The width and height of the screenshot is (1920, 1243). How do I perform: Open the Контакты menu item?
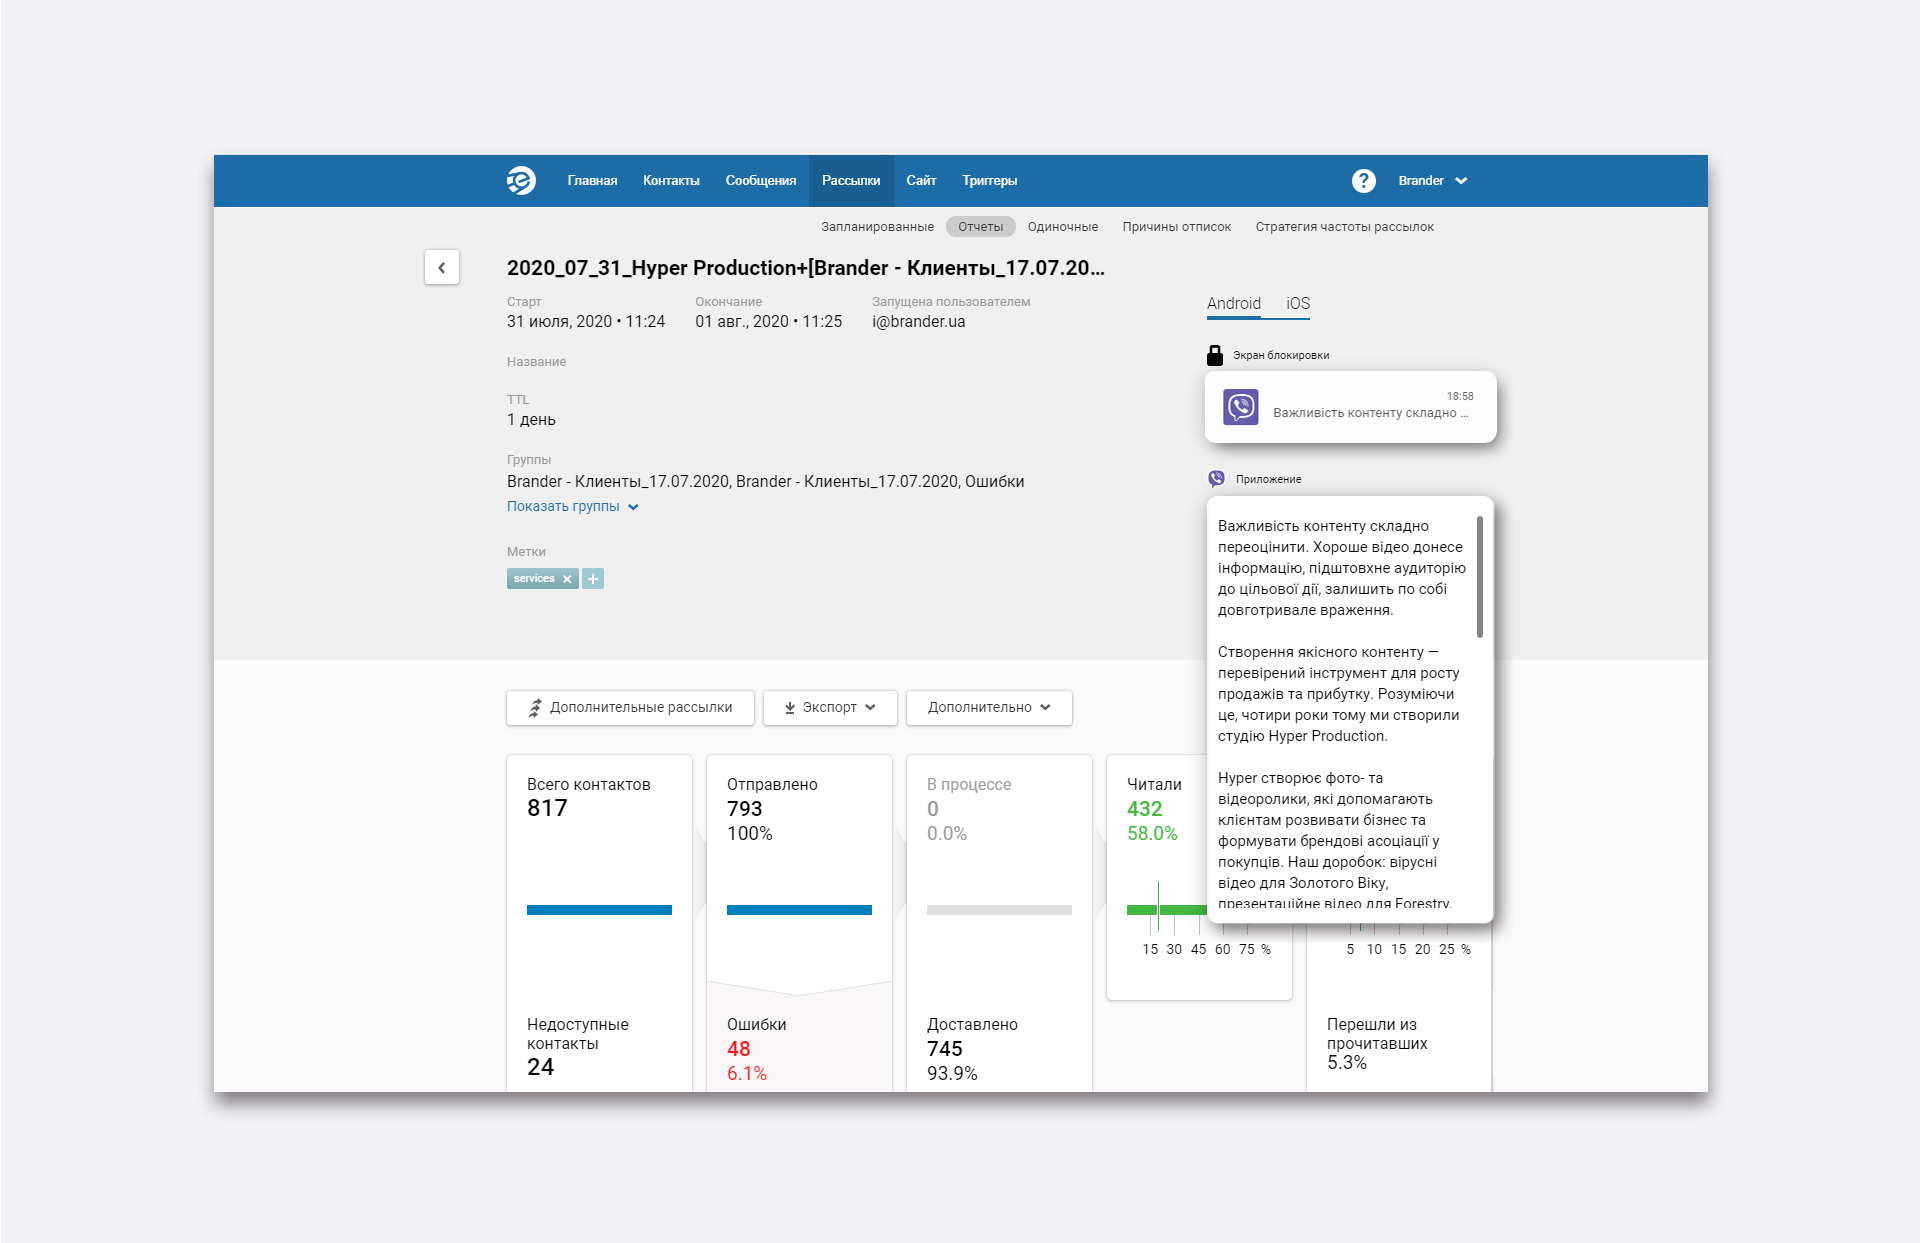click(671, 181)
